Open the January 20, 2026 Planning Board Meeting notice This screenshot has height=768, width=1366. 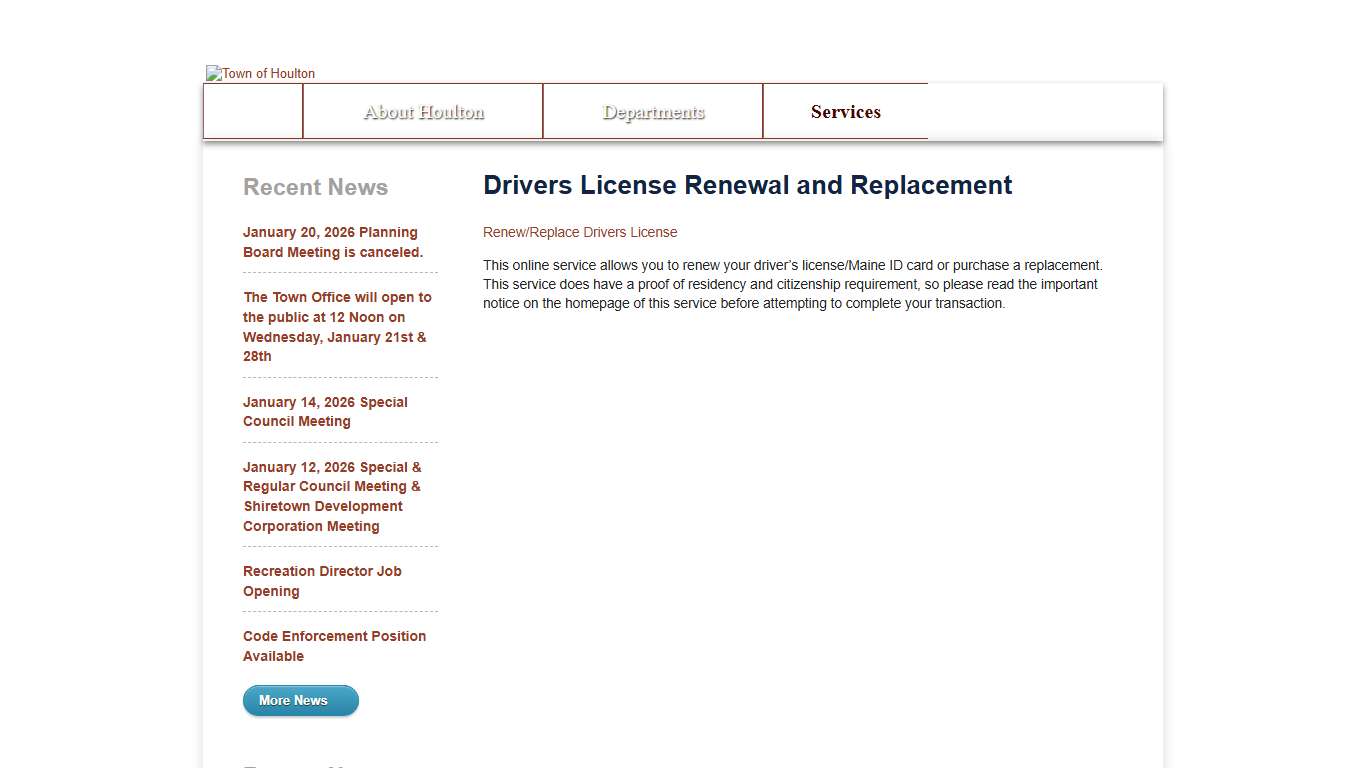pos(330,242)
